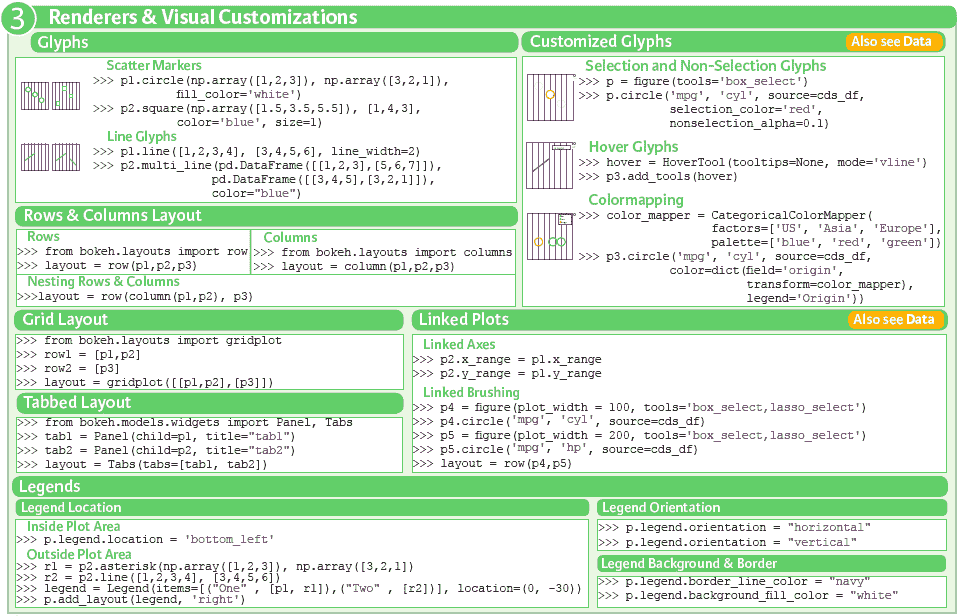Click the Linked Brushing heading
This screenshot has width=961, height=616.
click(x=471, y=393)
